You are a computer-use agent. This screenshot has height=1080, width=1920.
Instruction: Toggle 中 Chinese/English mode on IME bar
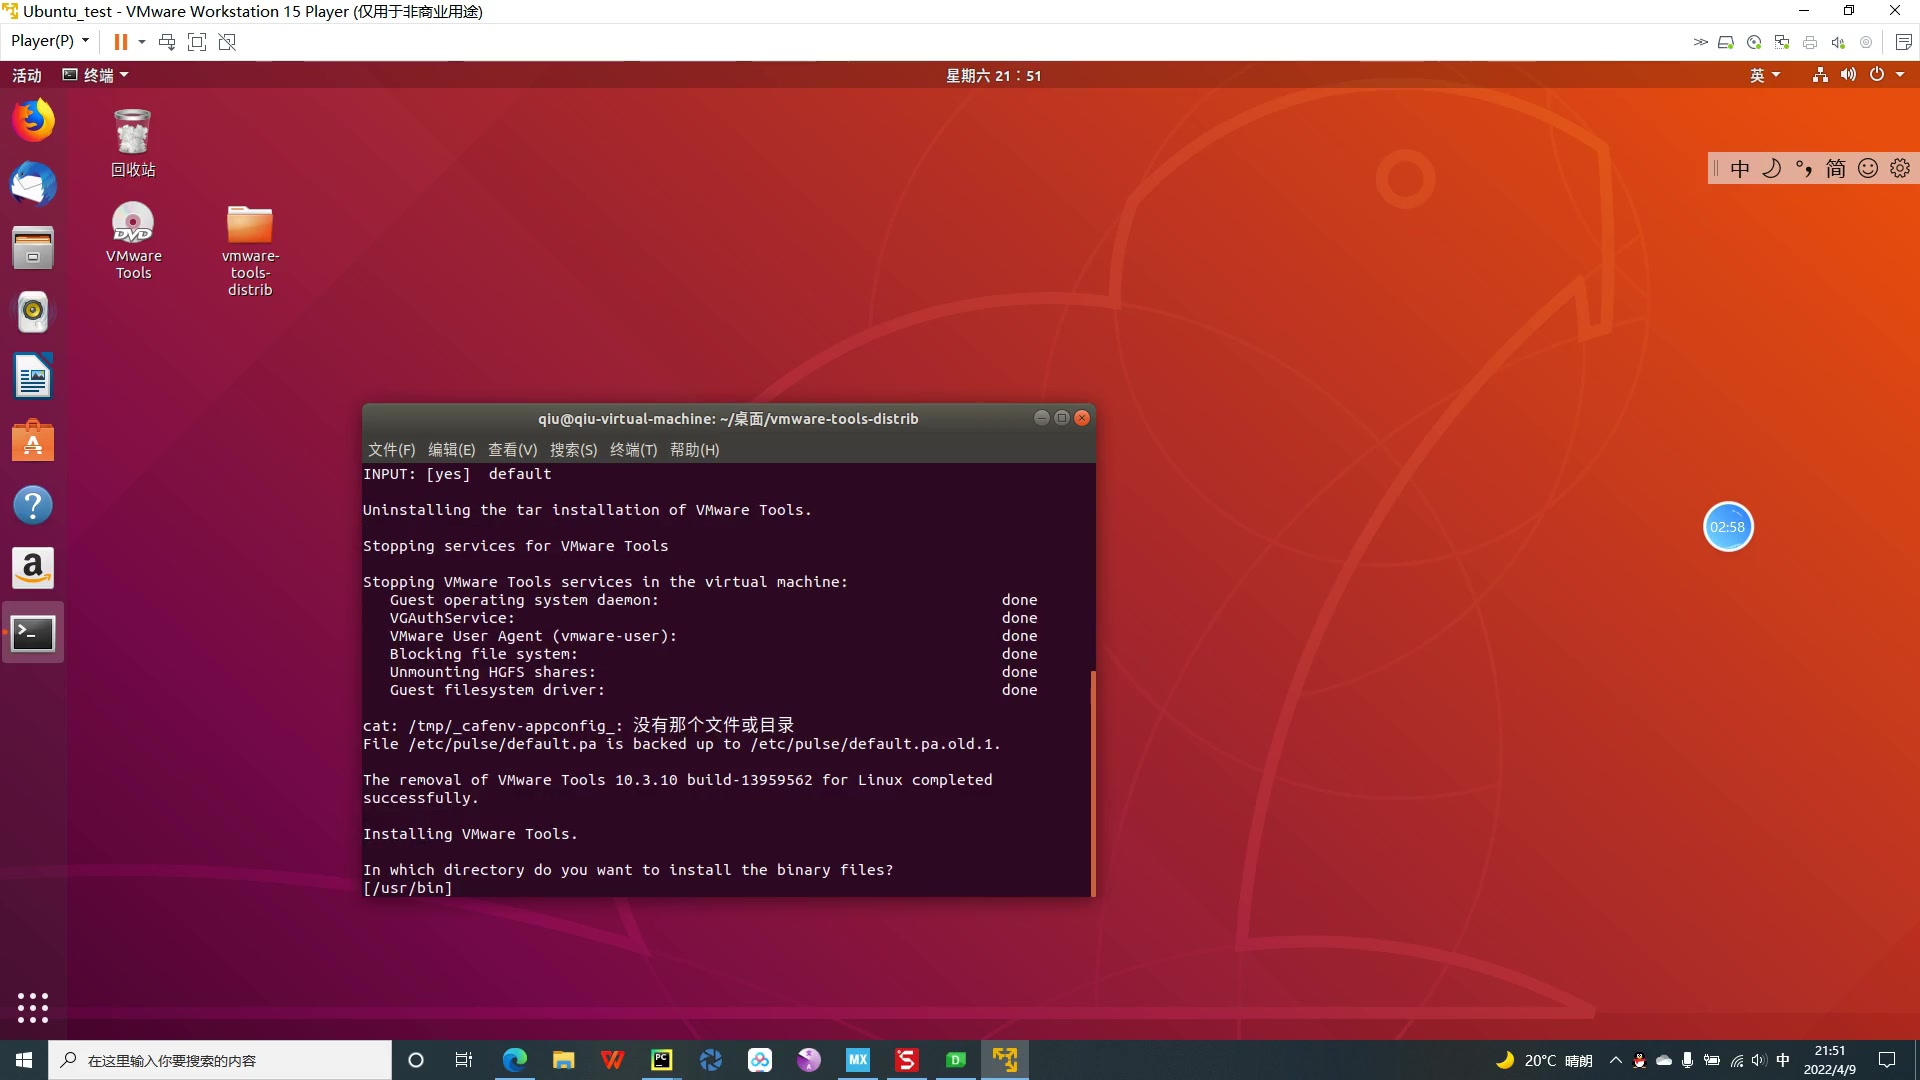[1740, 168]
